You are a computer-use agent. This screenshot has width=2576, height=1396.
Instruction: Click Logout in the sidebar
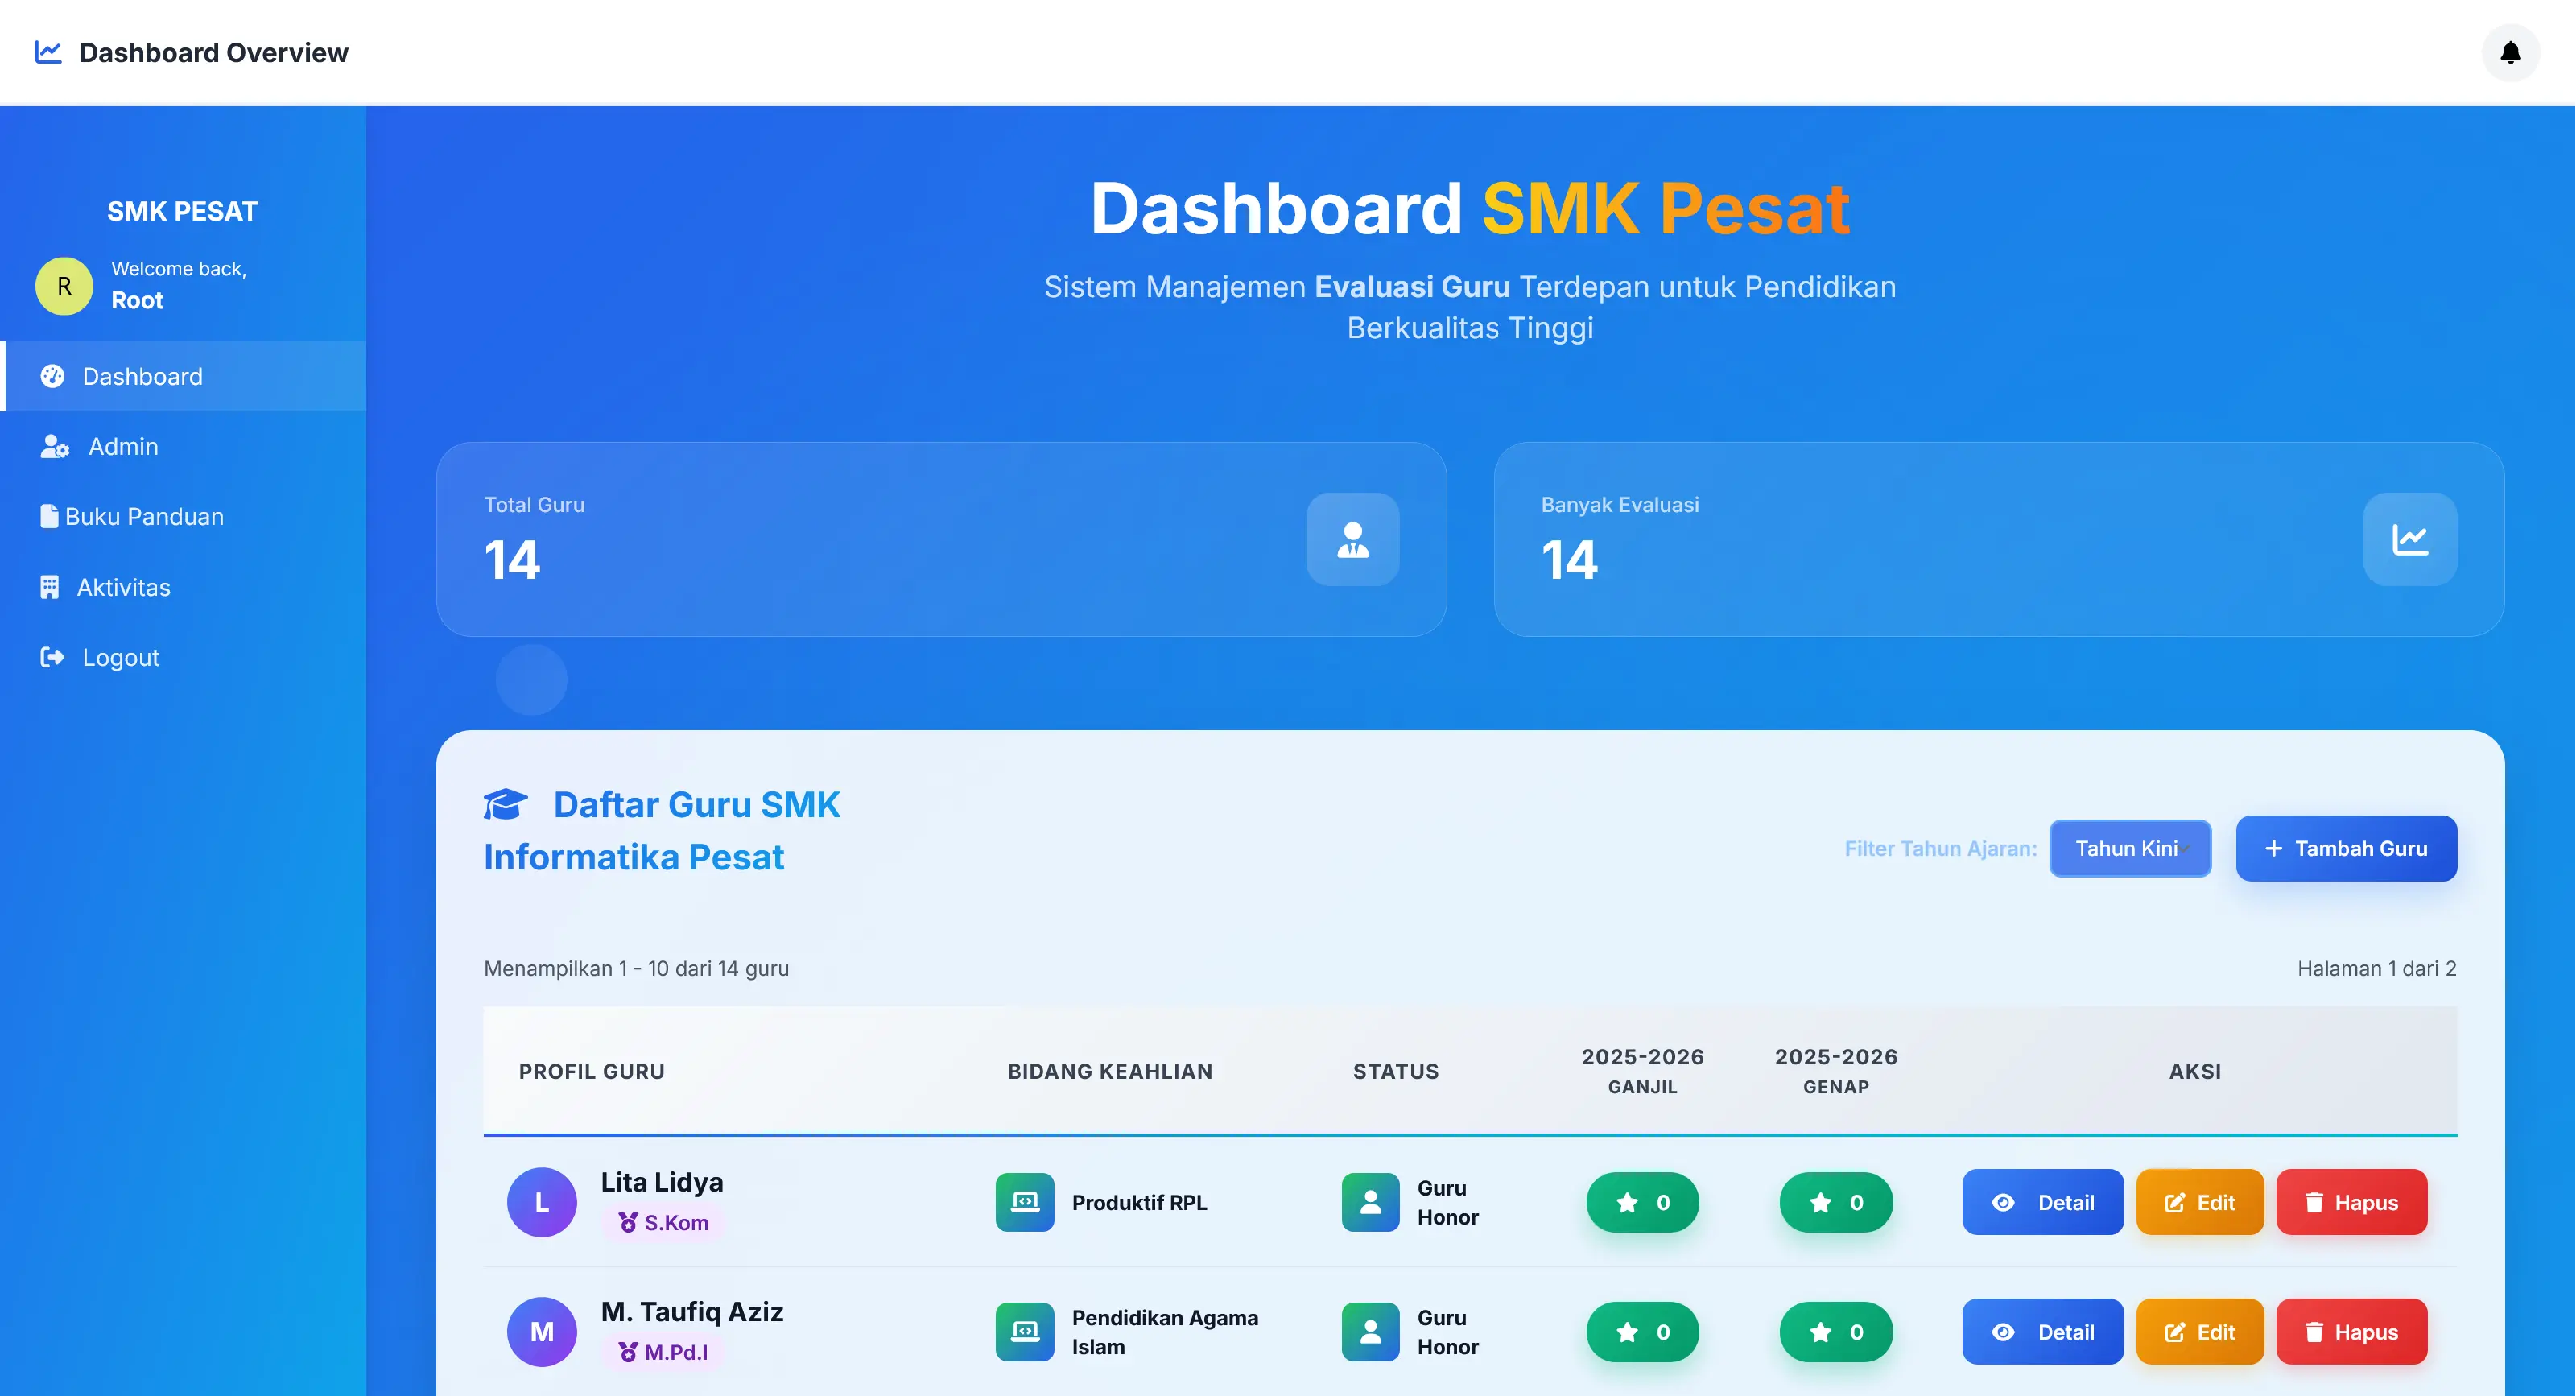tap(120, 657)
